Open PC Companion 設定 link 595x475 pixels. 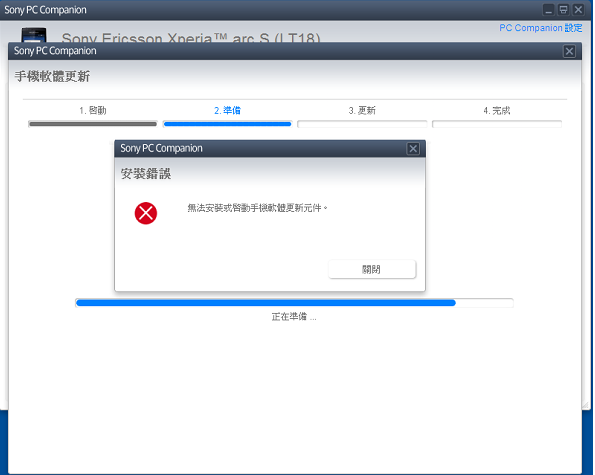540,28
